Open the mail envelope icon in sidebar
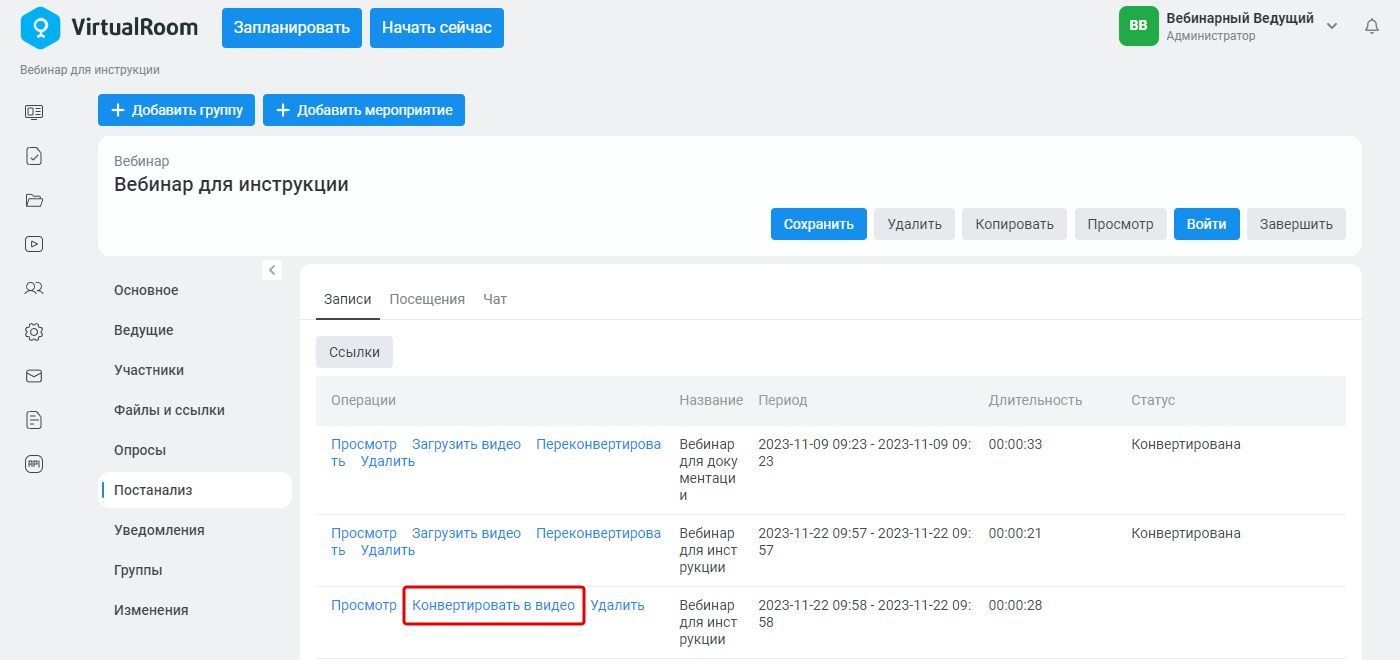 34,376
